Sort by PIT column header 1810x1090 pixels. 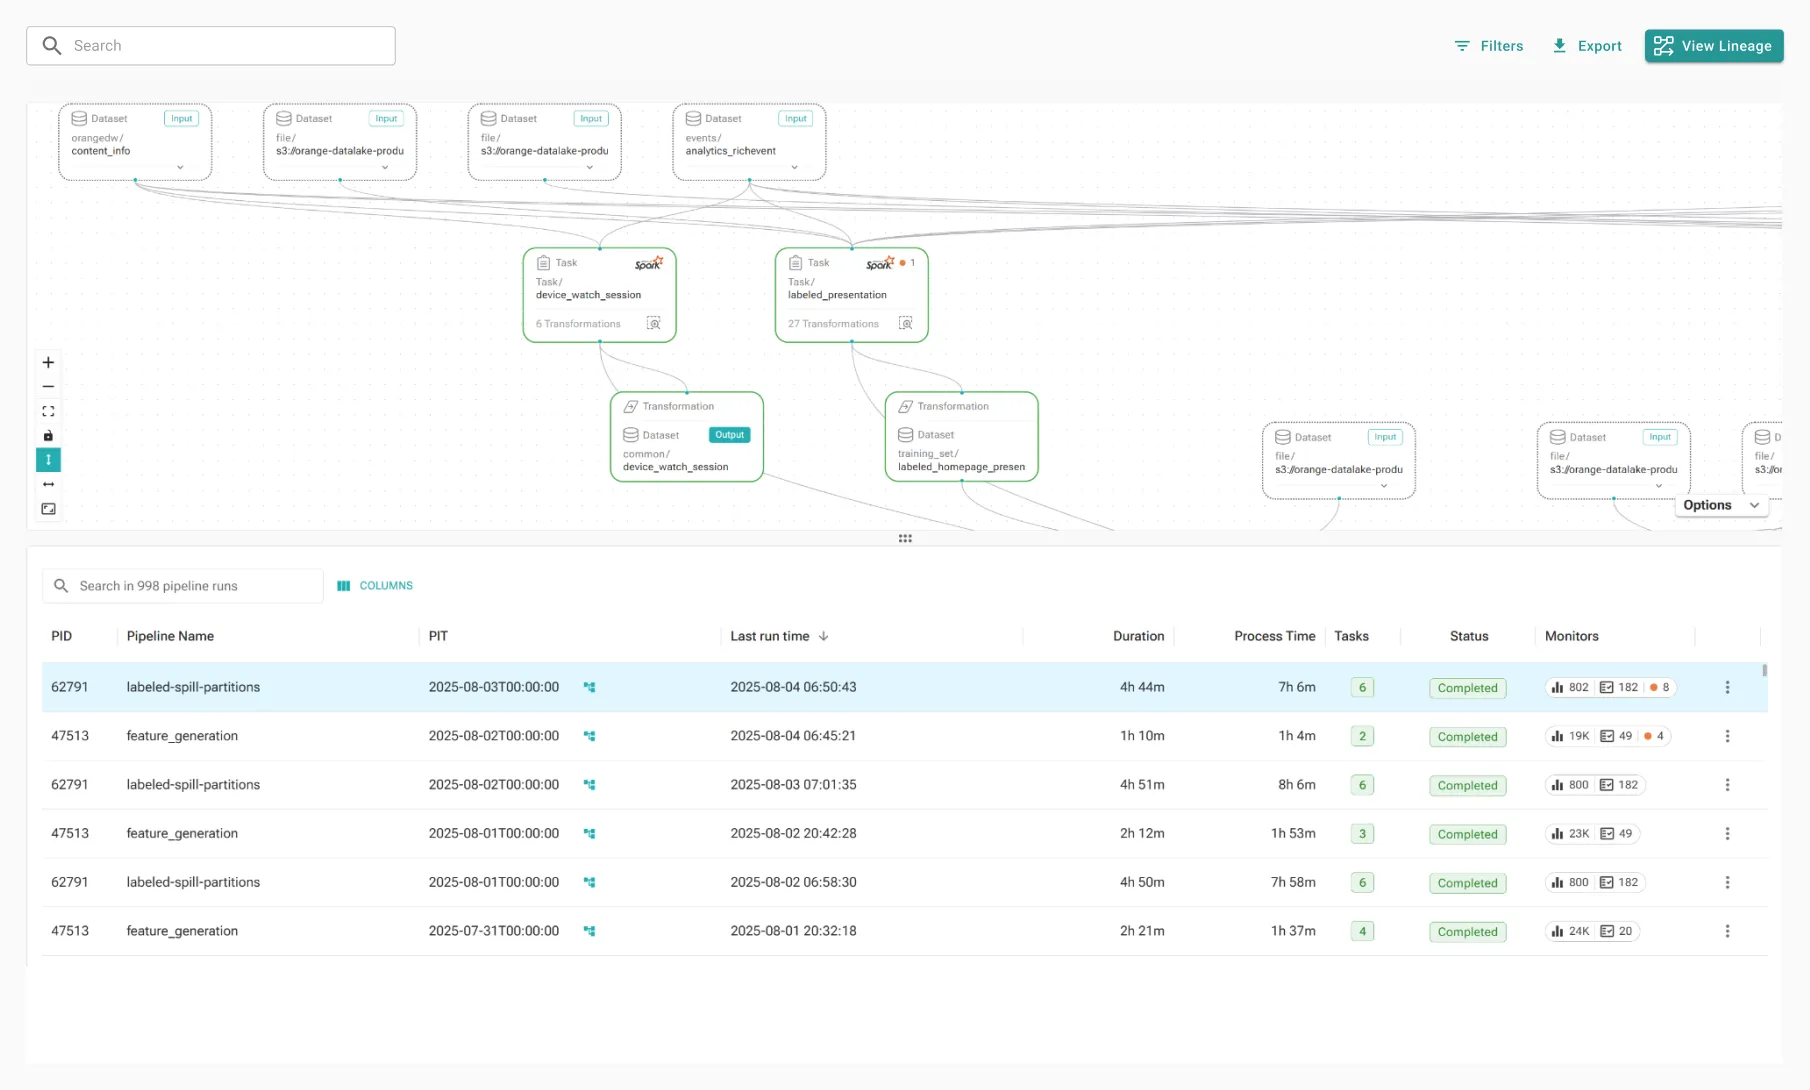(x=438, y=636)
